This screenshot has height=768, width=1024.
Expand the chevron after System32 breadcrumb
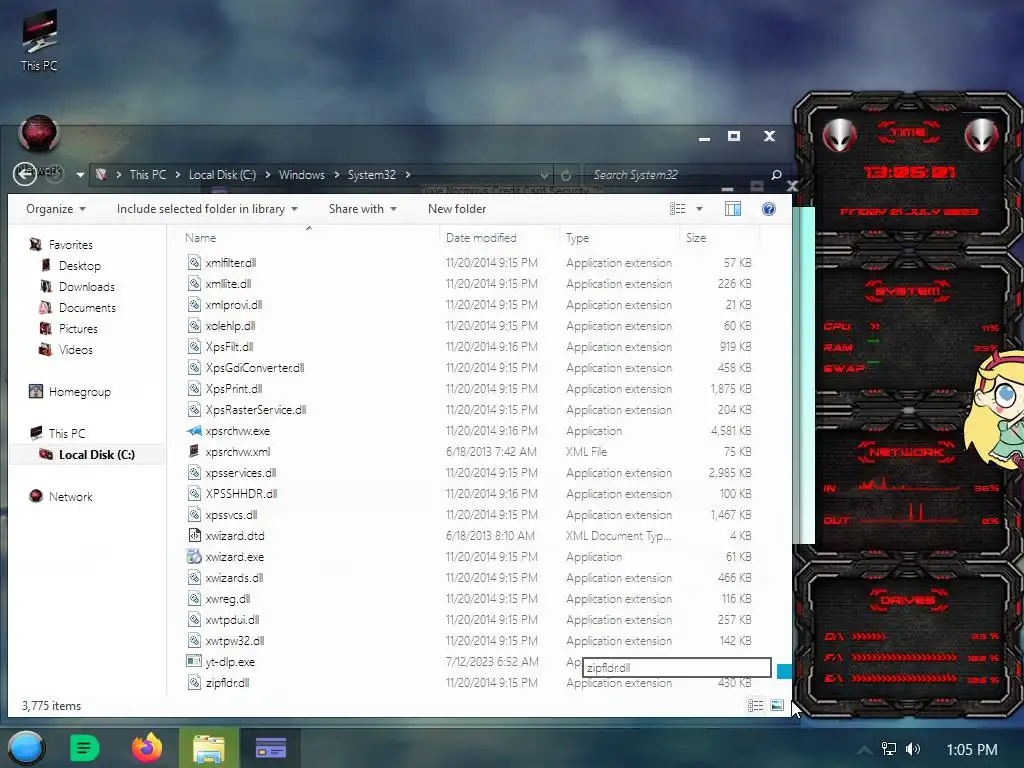click(408, 175)
